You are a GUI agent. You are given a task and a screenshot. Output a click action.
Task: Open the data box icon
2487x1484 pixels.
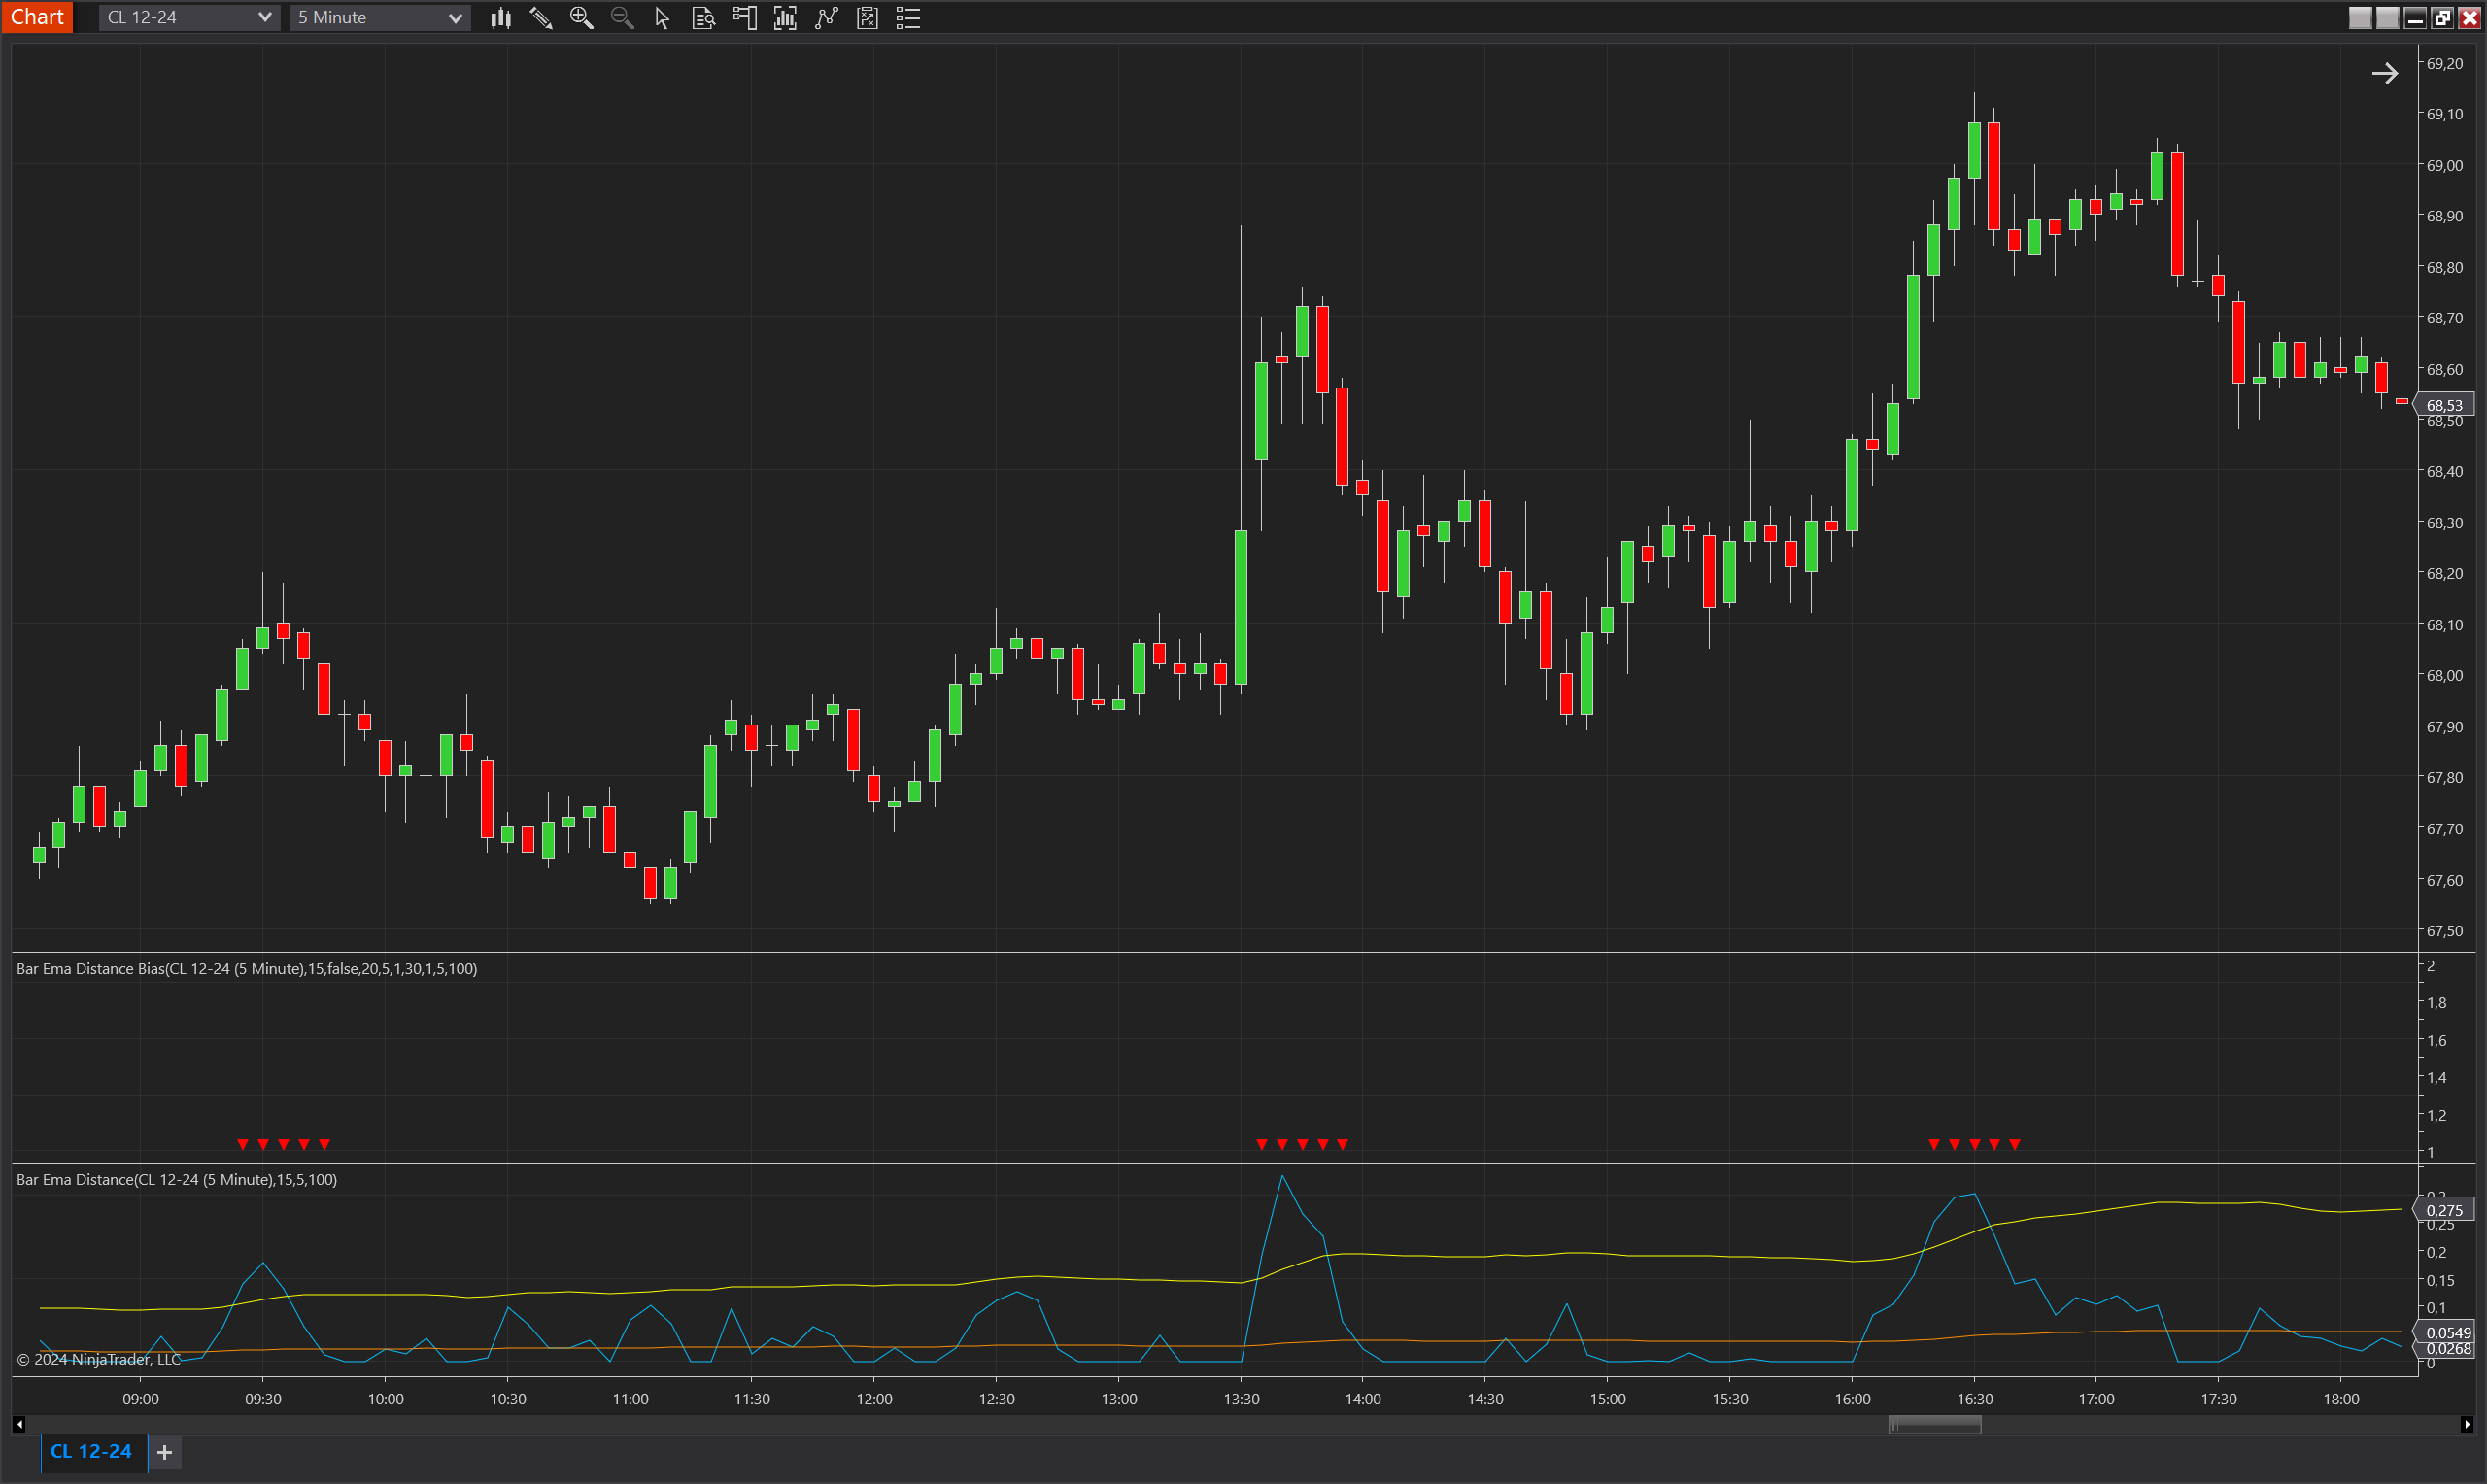(703, 17)
